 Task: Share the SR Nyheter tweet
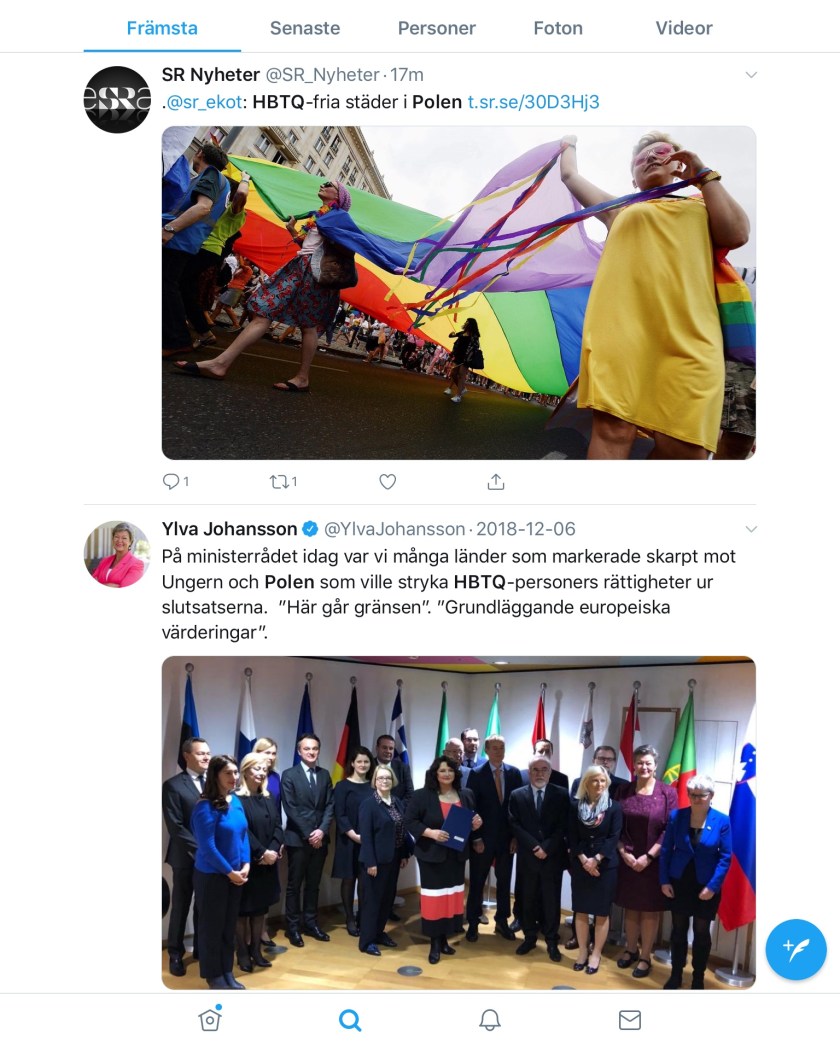click(x=495, y=481)
